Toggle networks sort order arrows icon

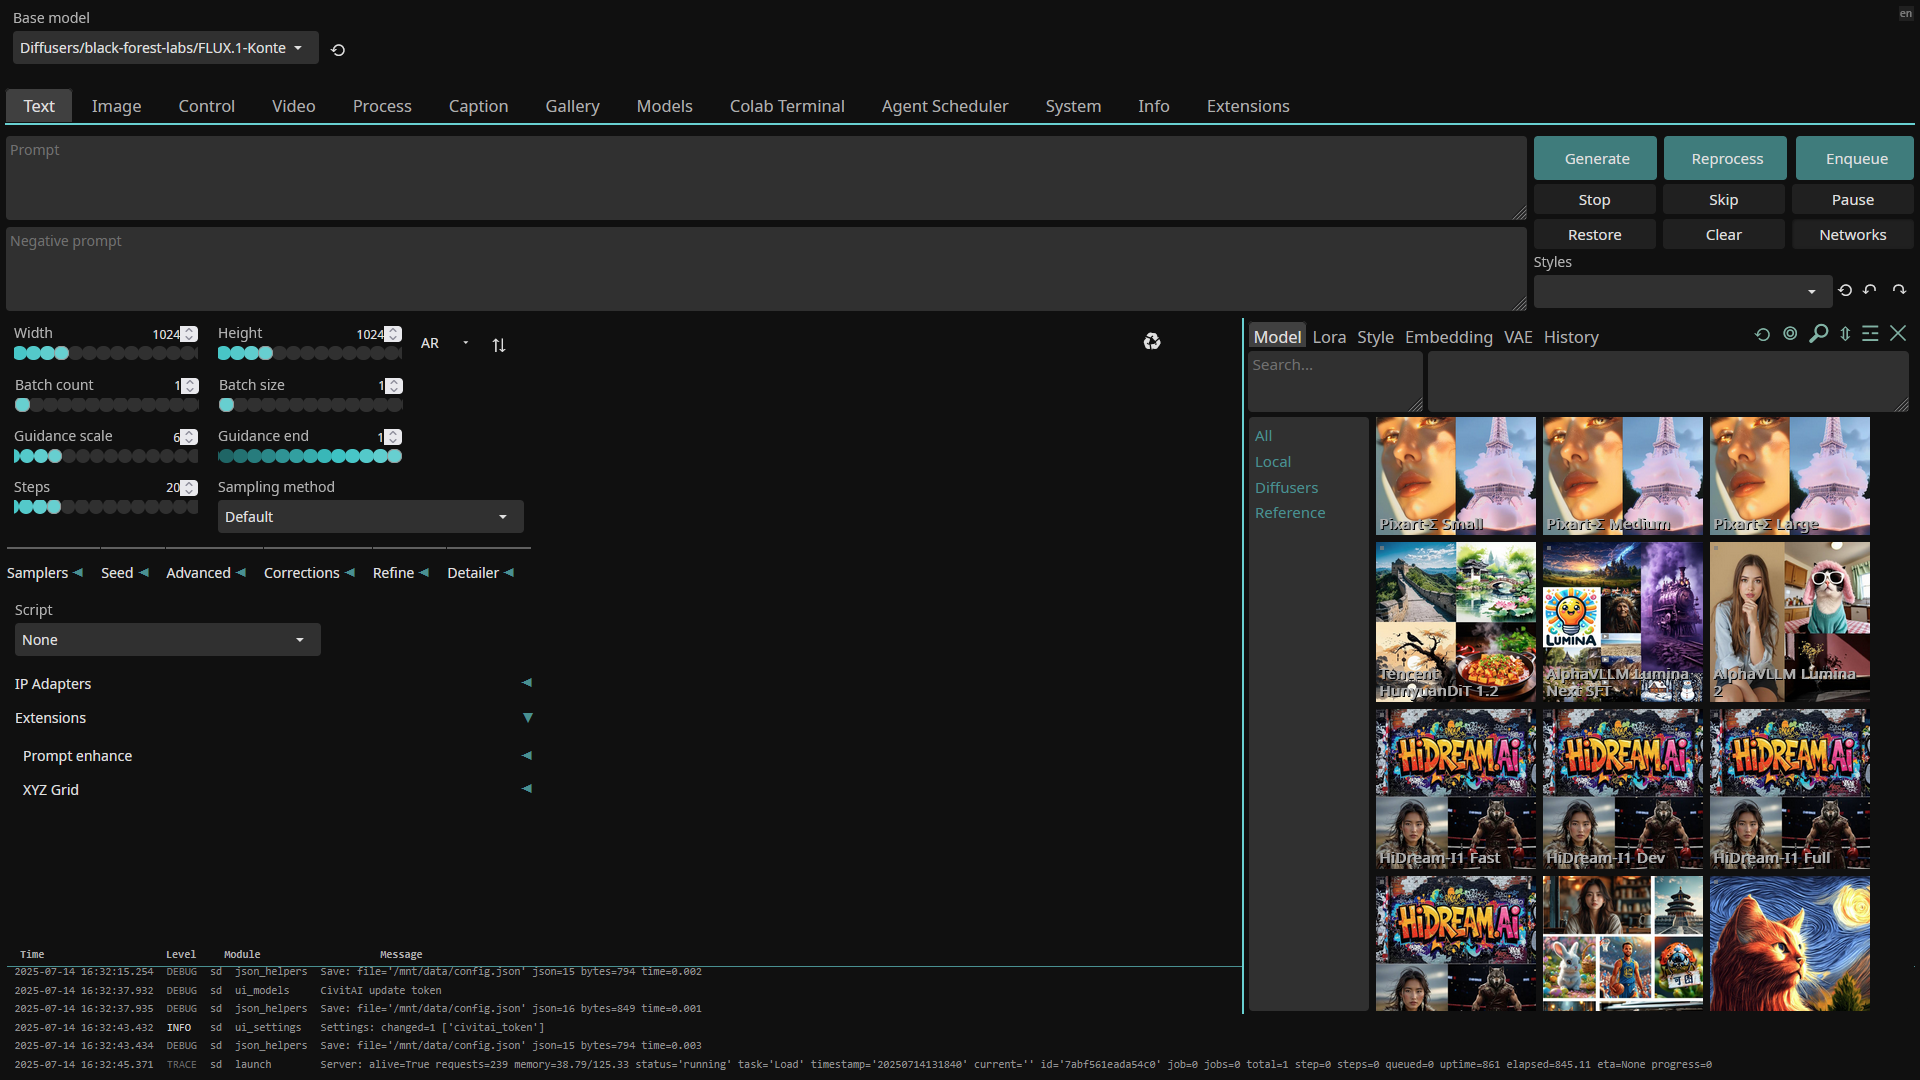pos(1845,334)
